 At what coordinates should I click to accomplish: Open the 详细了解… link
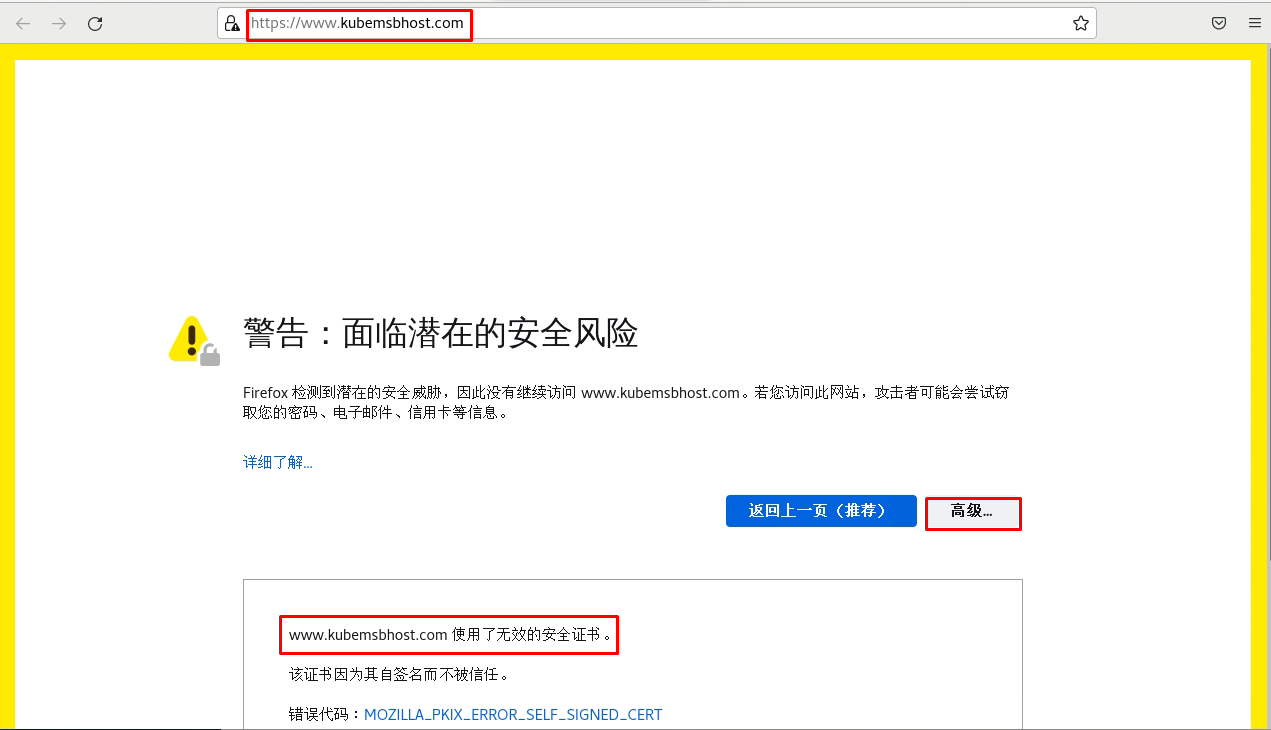click(277, 462)
